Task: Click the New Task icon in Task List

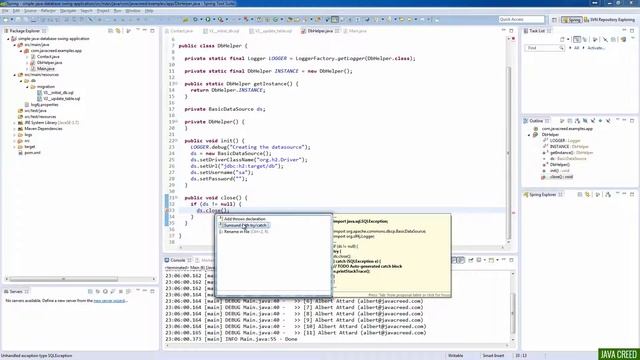Action: 562,39
